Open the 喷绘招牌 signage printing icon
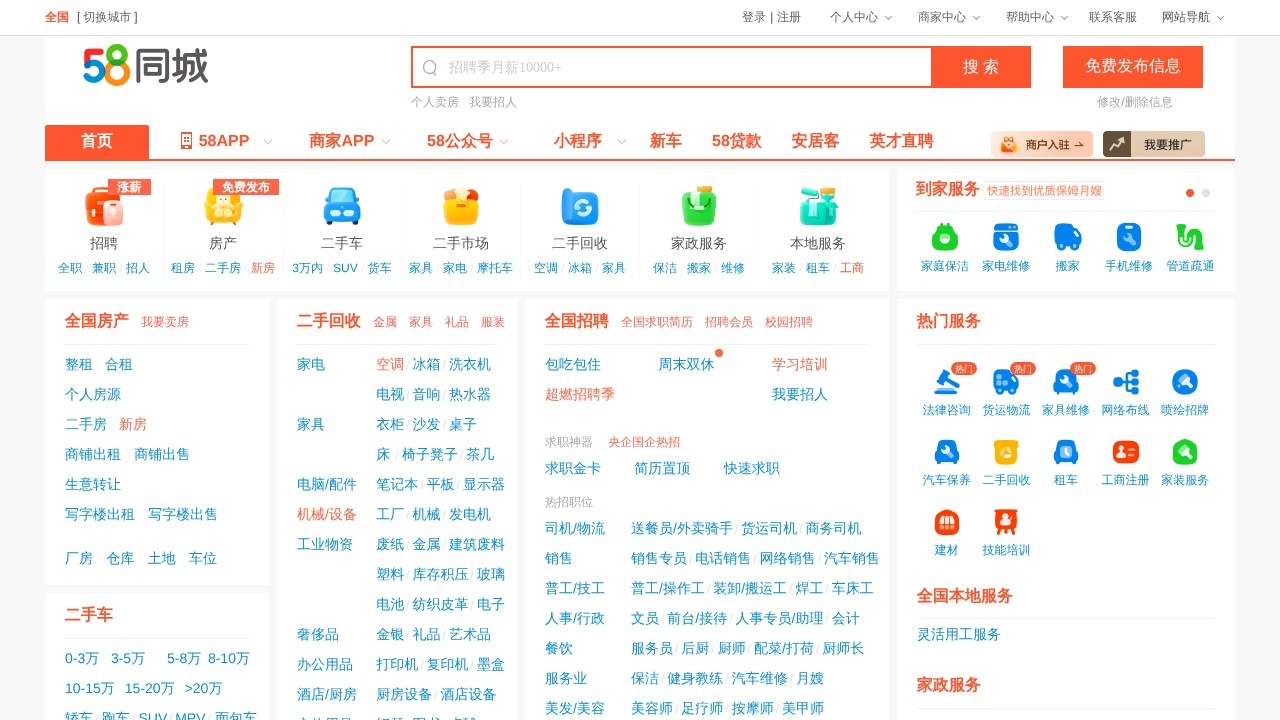This screenshot has width=1280, height=720. [1185, 382]
